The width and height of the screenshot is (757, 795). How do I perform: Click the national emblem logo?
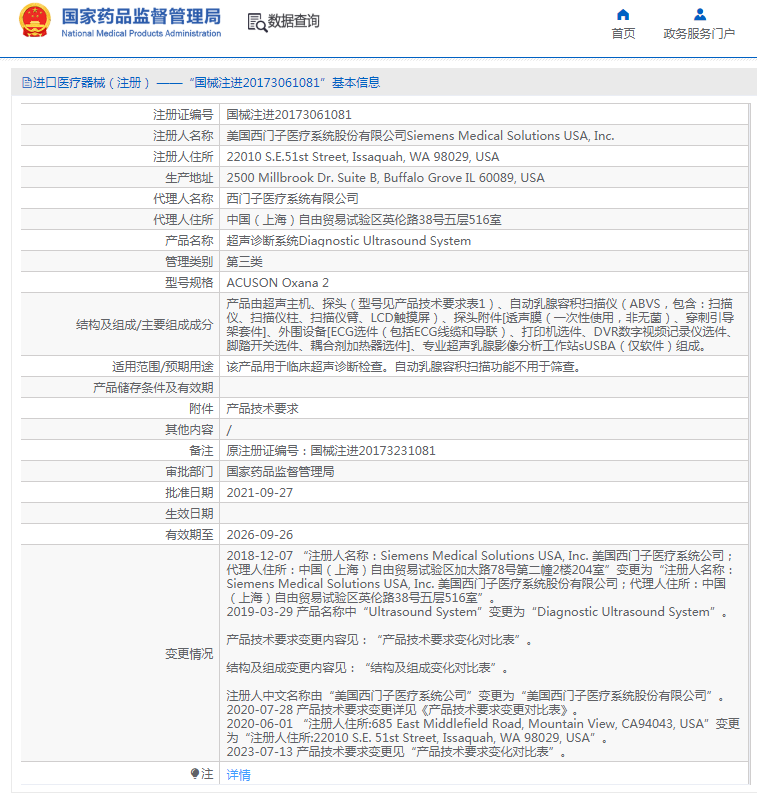(34, 21)
